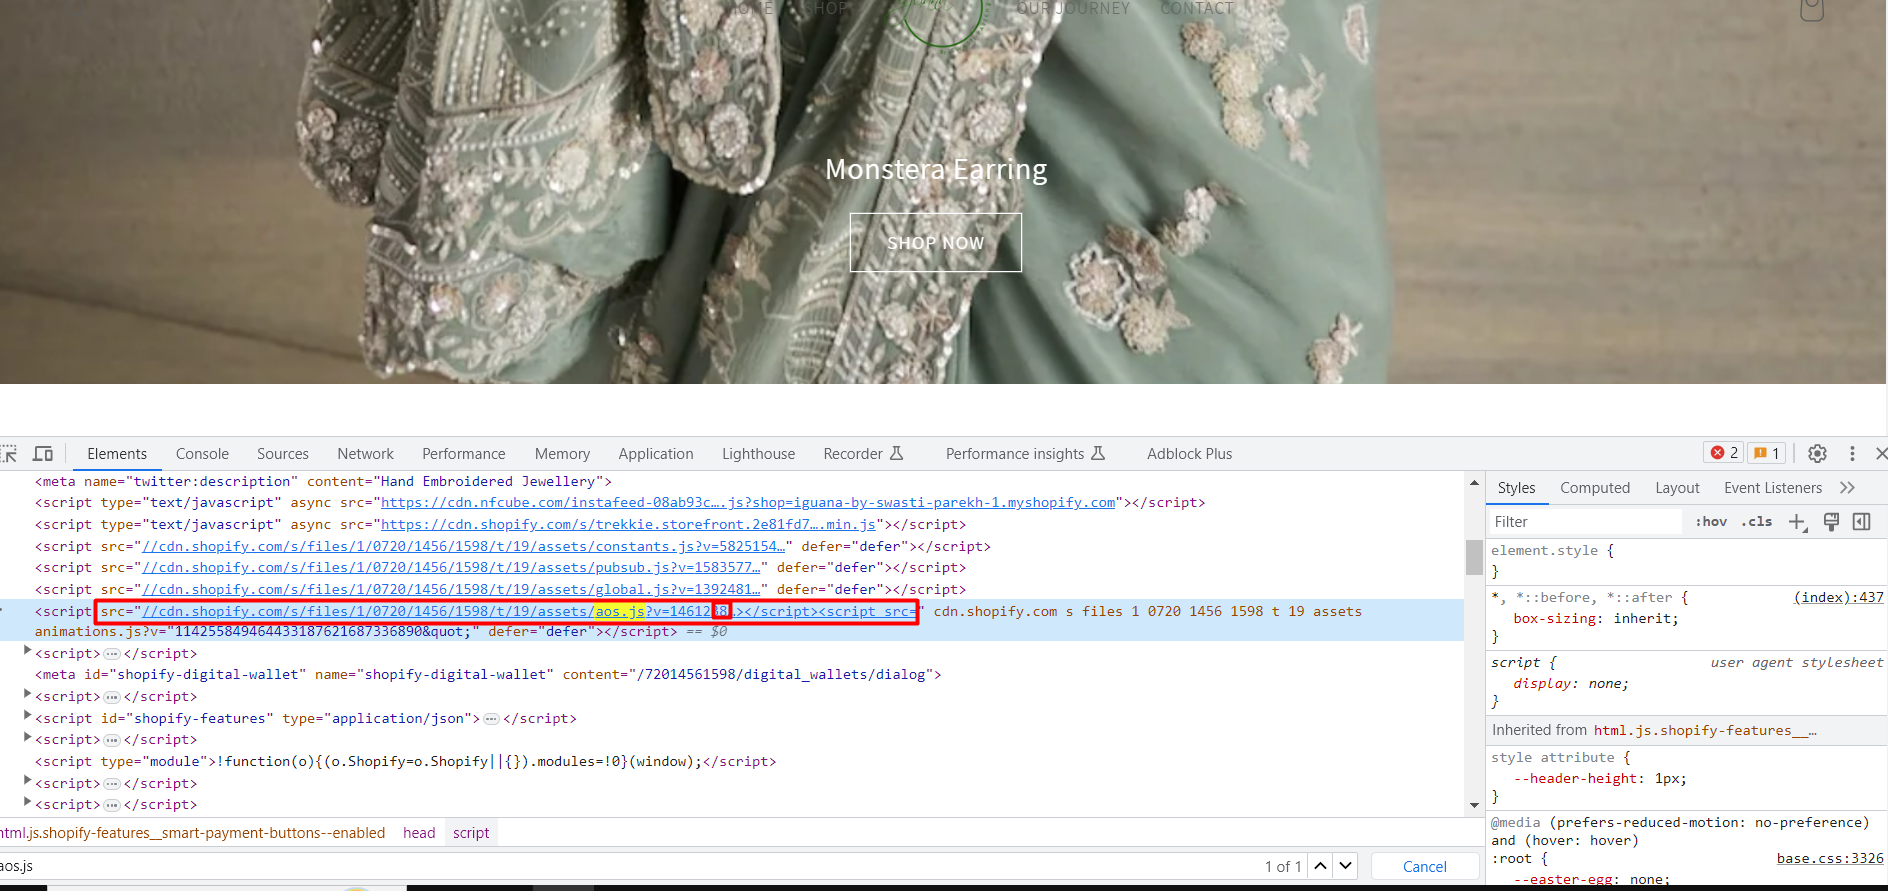Expand script node below shopify-features script
The image size is (1888, 891).
tap(27, 738)
